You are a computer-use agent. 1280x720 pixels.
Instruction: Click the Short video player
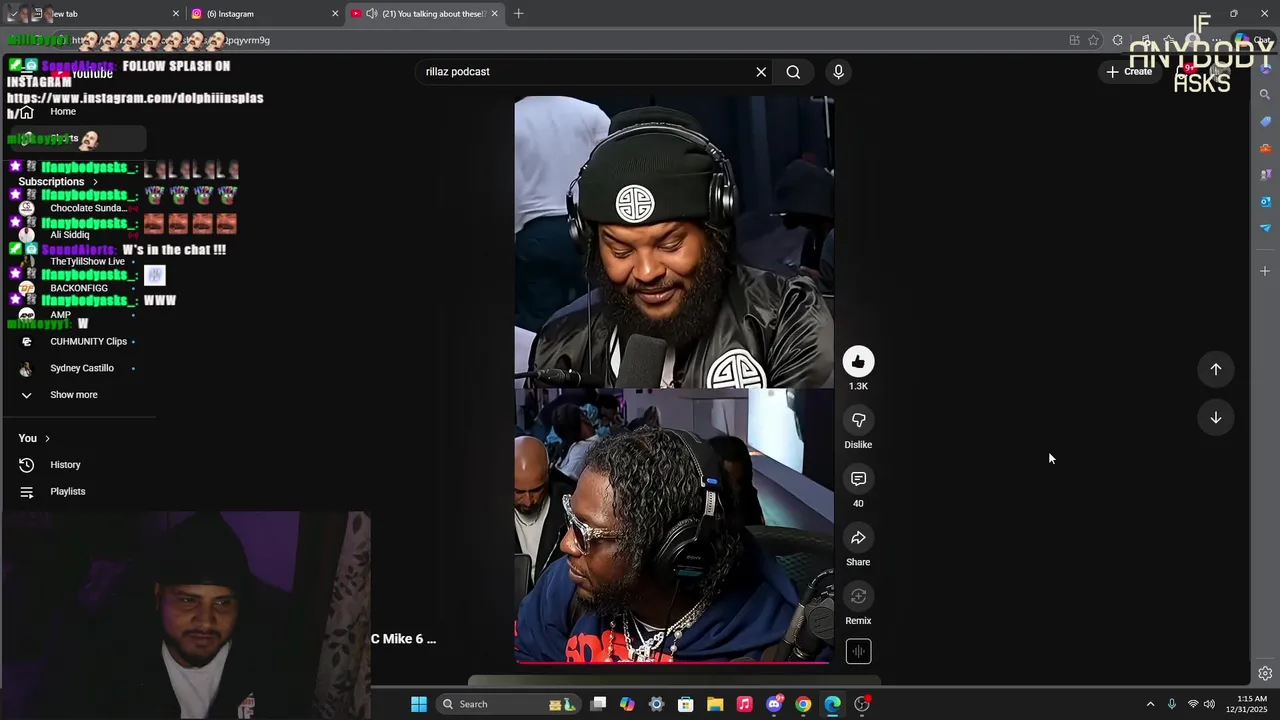click(x=674, y=380)
